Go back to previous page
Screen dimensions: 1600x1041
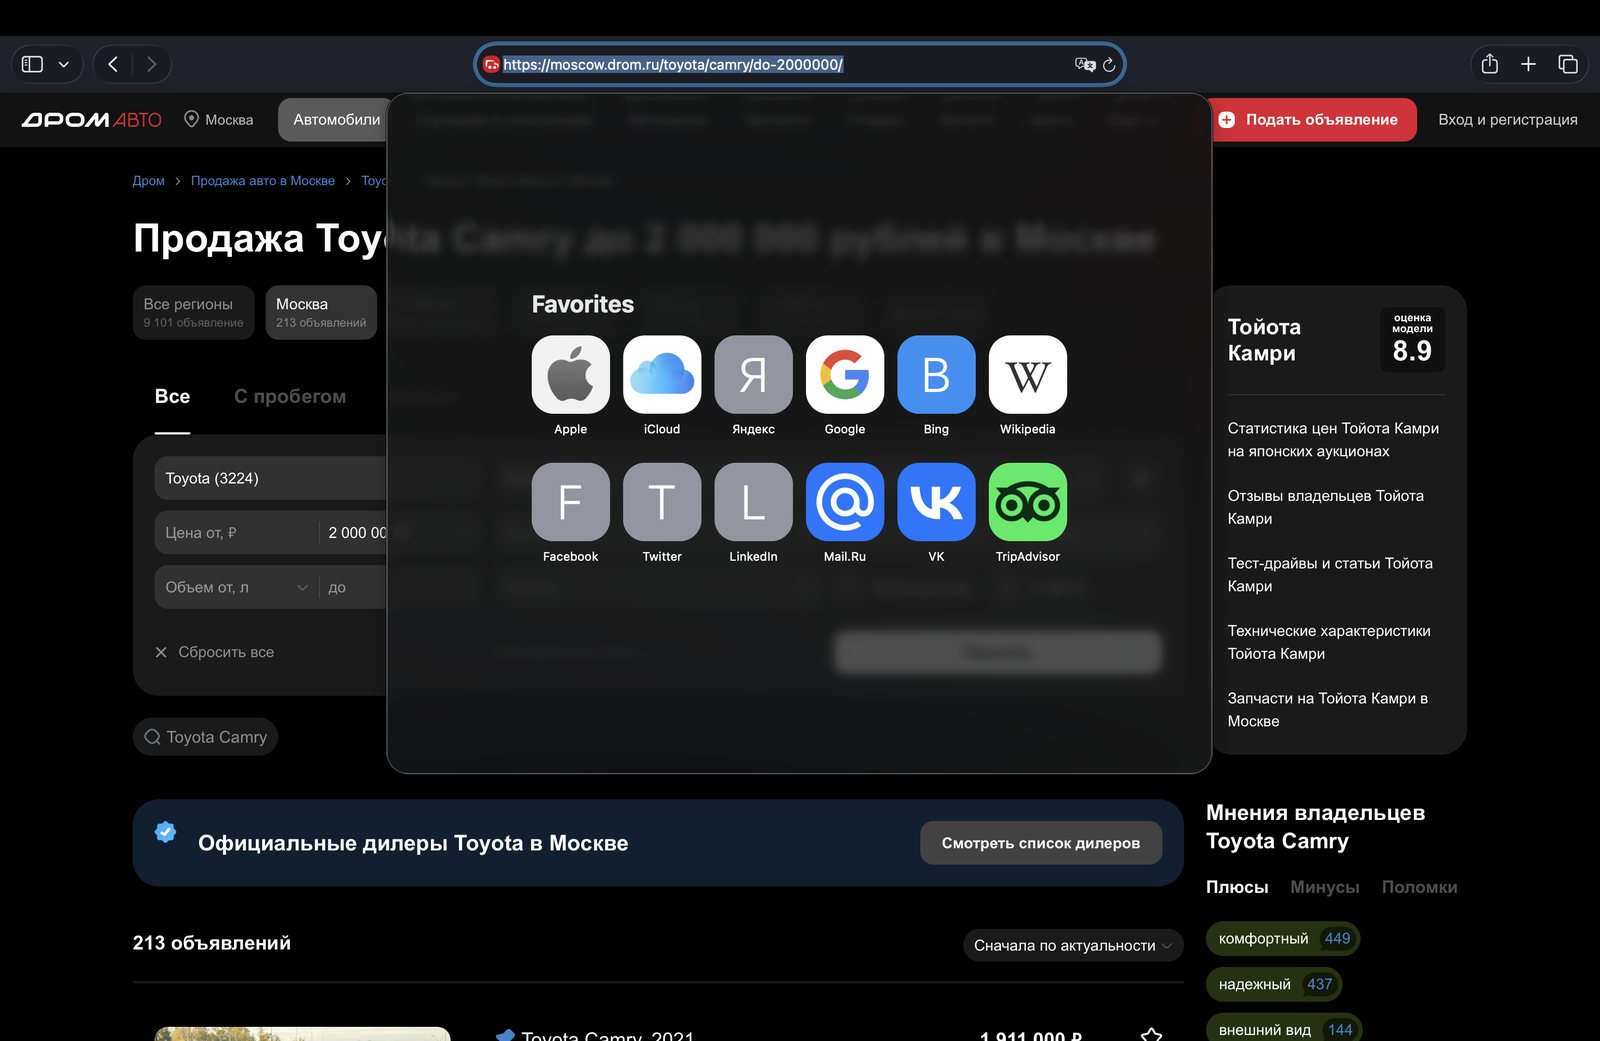coord(113,64)
